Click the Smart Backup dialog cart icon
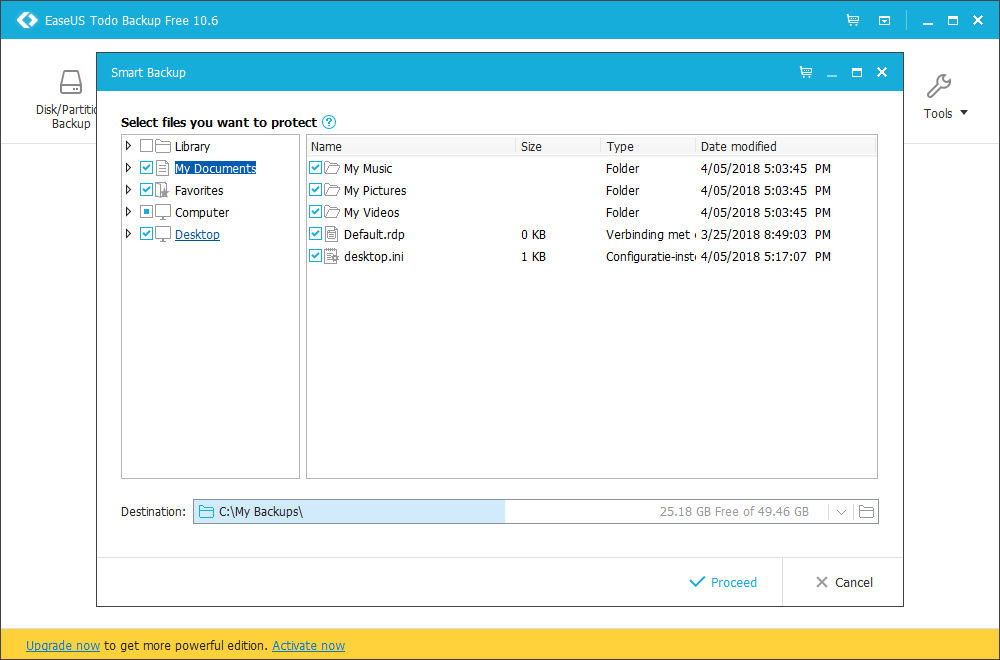The height and width of the screenshot is (660, 1000). pyautogui.click(x=806, y=72)
